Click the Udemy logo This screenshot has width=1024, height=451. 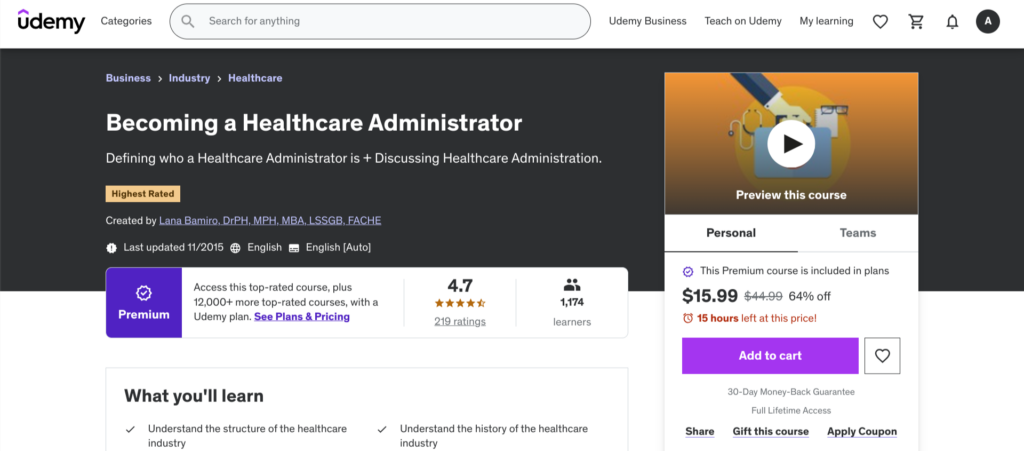[x=51, y=21]
